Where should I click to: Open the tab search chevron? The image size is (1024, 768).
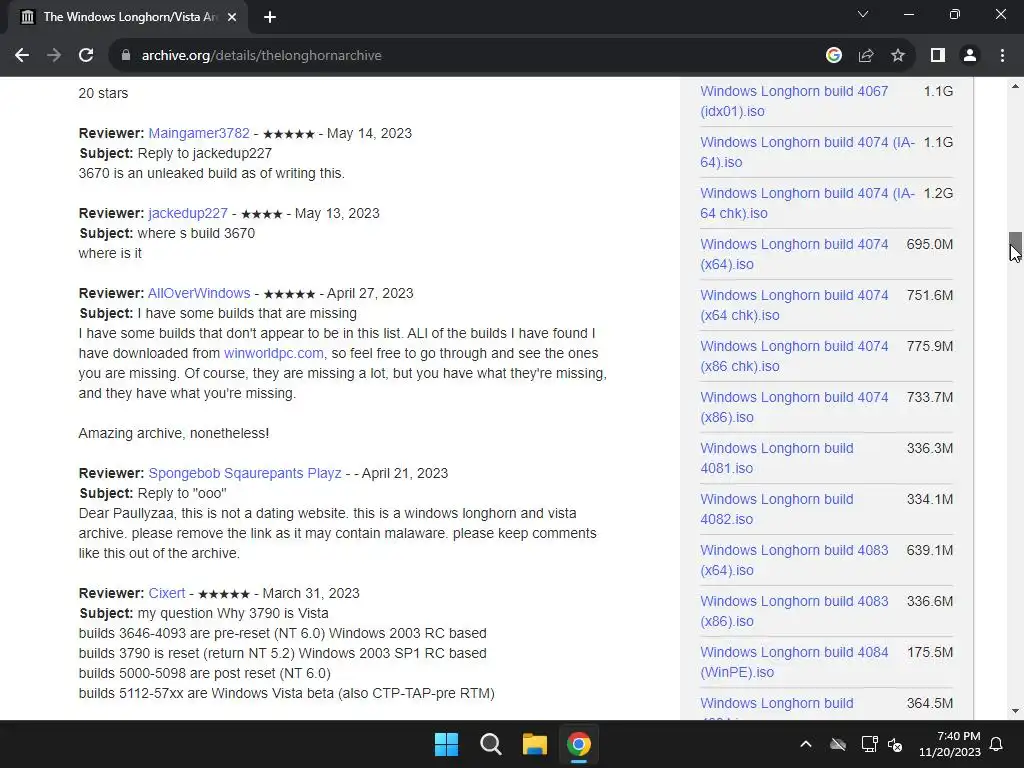coord(863,14)
